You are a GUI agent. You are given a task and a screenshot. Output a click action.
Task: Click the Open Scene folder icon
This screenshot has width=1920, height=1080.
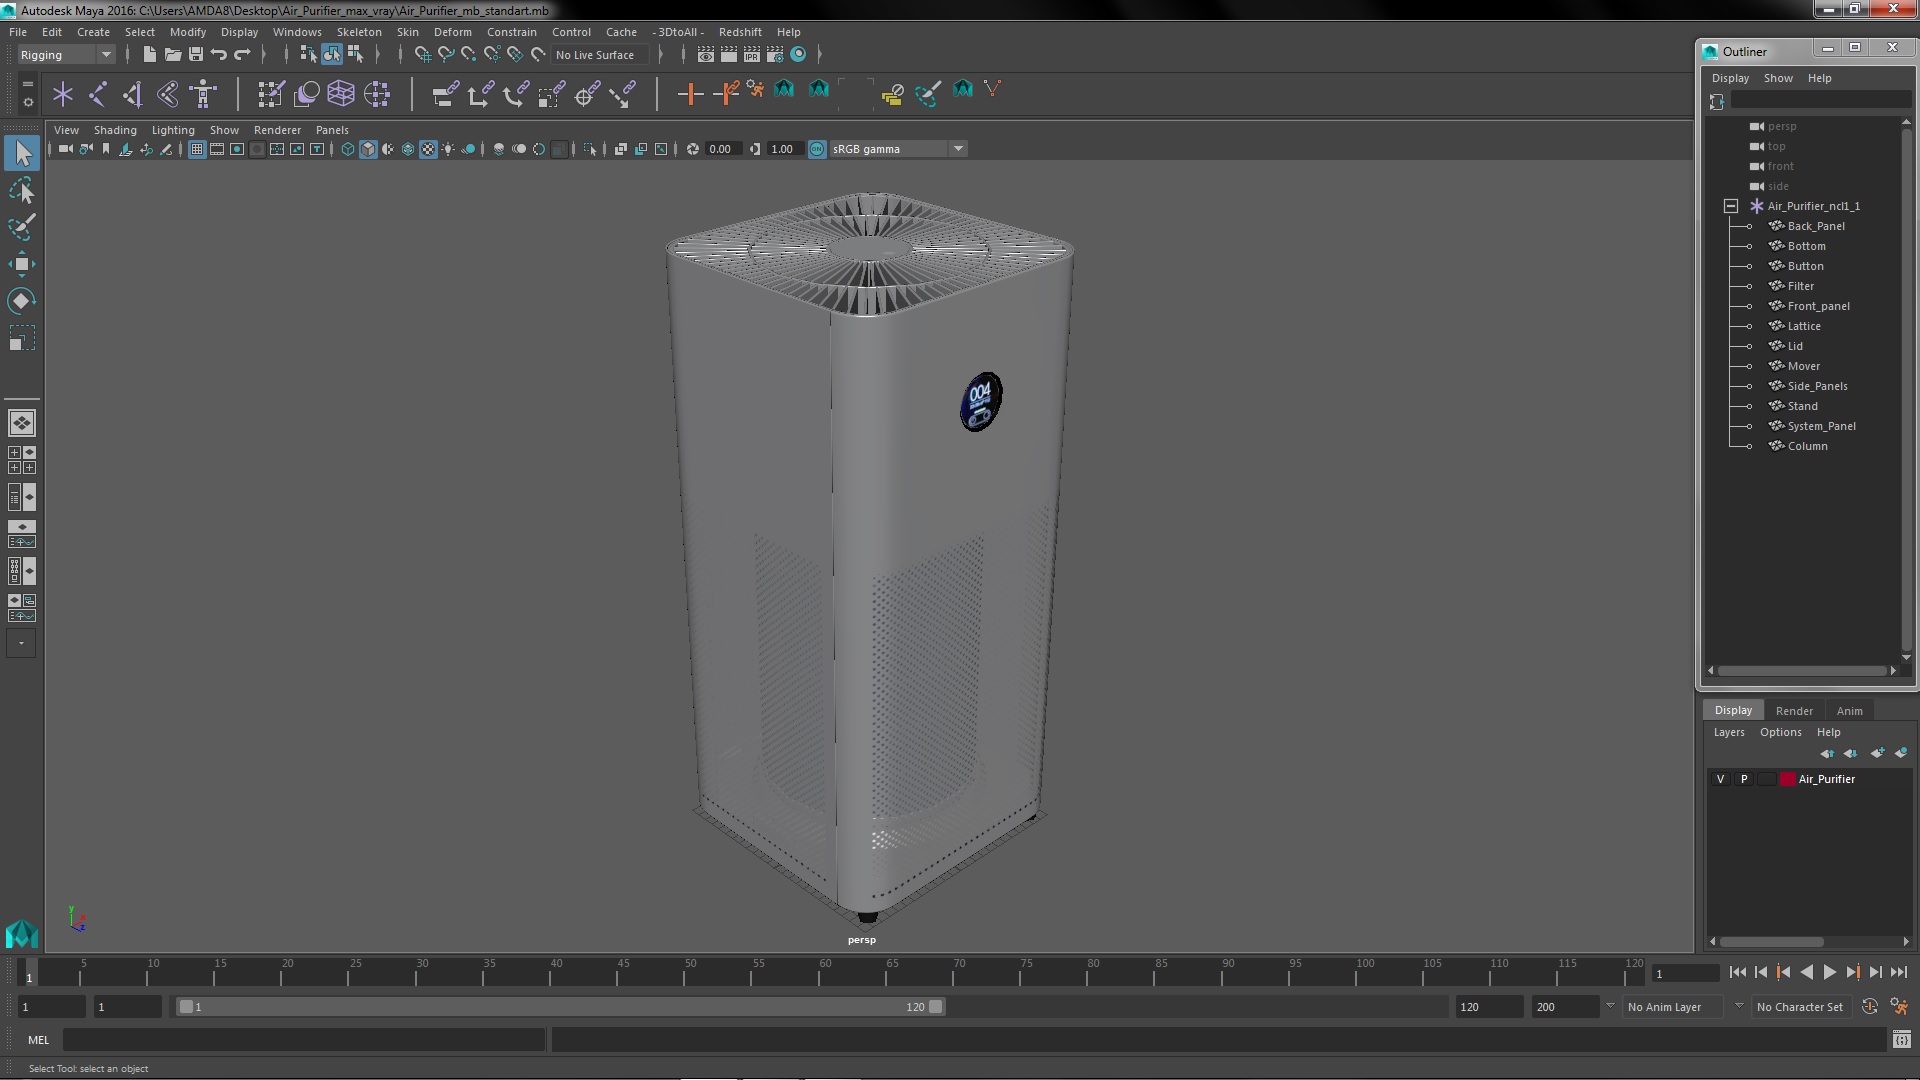tap(172, 54)
